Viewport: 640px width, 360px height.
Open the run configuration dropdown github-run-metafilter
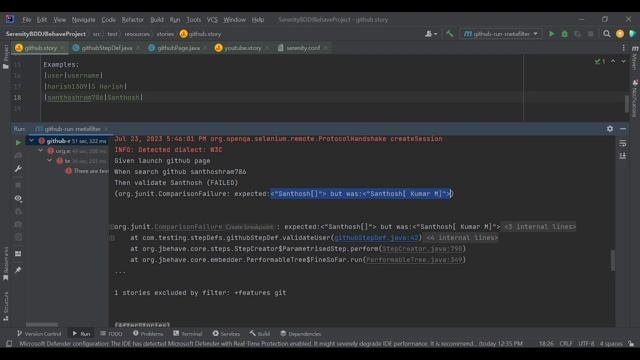click(x=501, y=34)
